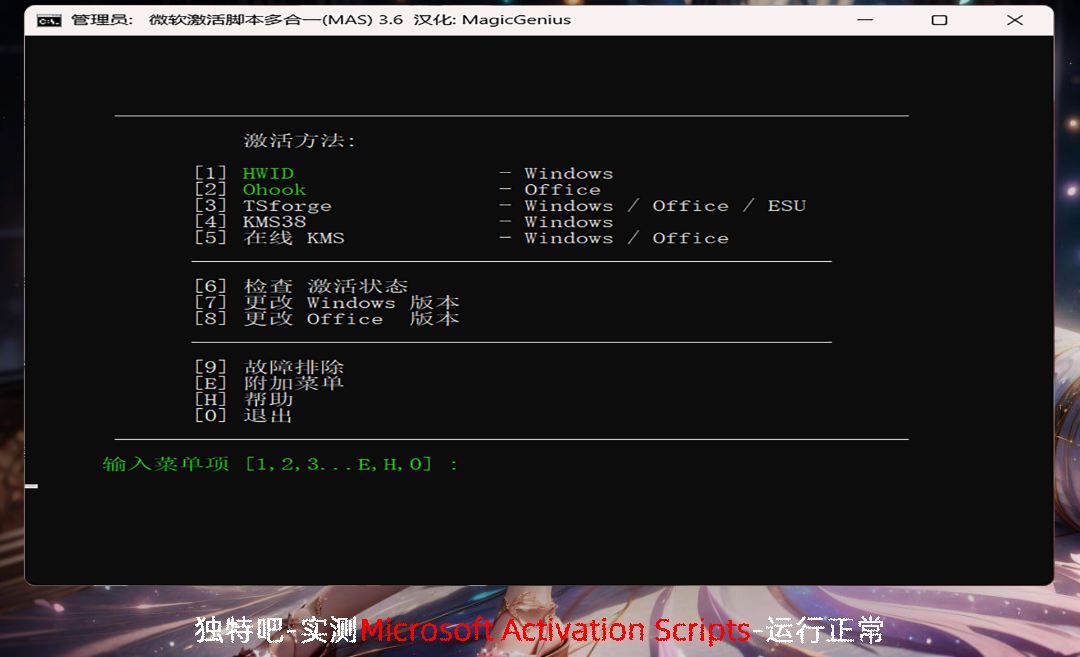Select the 在线 KMS option
1080x657 pixels.
pos(293,238)
